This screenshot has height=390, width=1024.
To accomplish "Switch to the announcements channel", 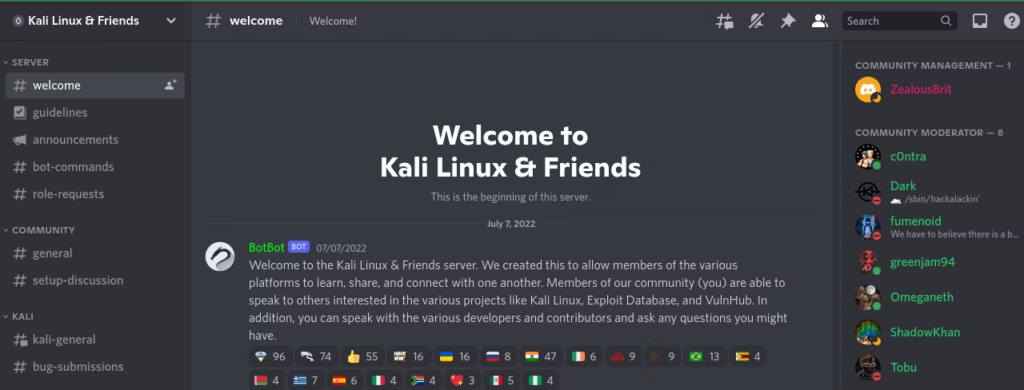I will 95,140.
